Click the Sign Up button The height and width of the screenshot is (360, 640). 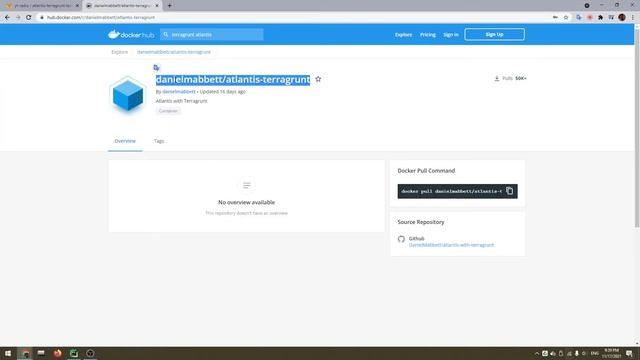pyautogui.click(x=494, y=34)
